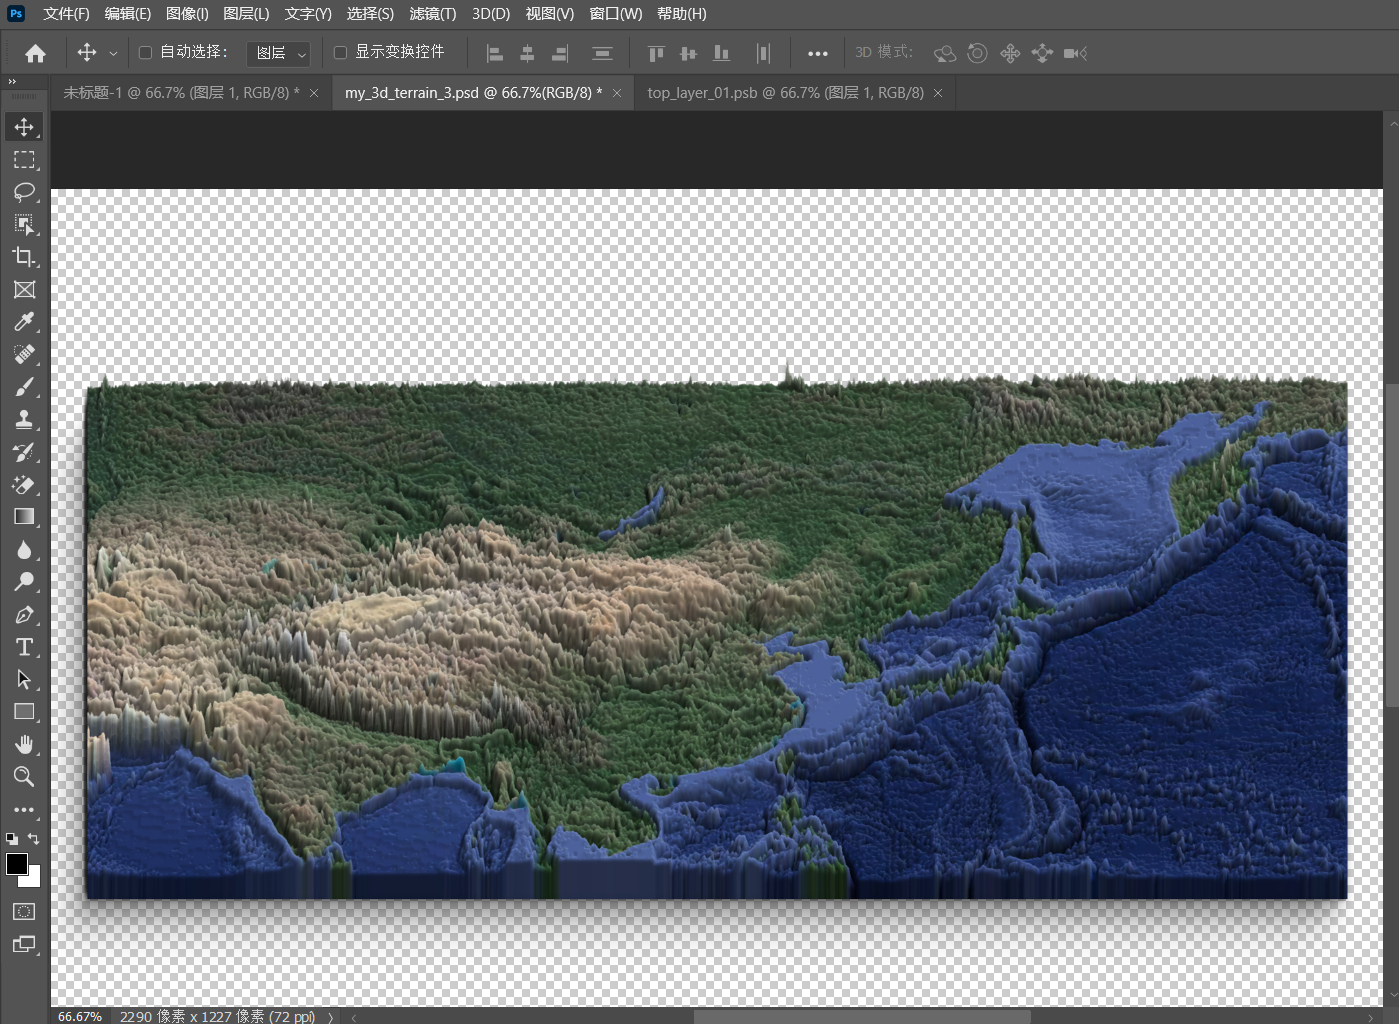1399x1024 pixels.
Task: Open the 编辑(E) menu
Action: 128,13
